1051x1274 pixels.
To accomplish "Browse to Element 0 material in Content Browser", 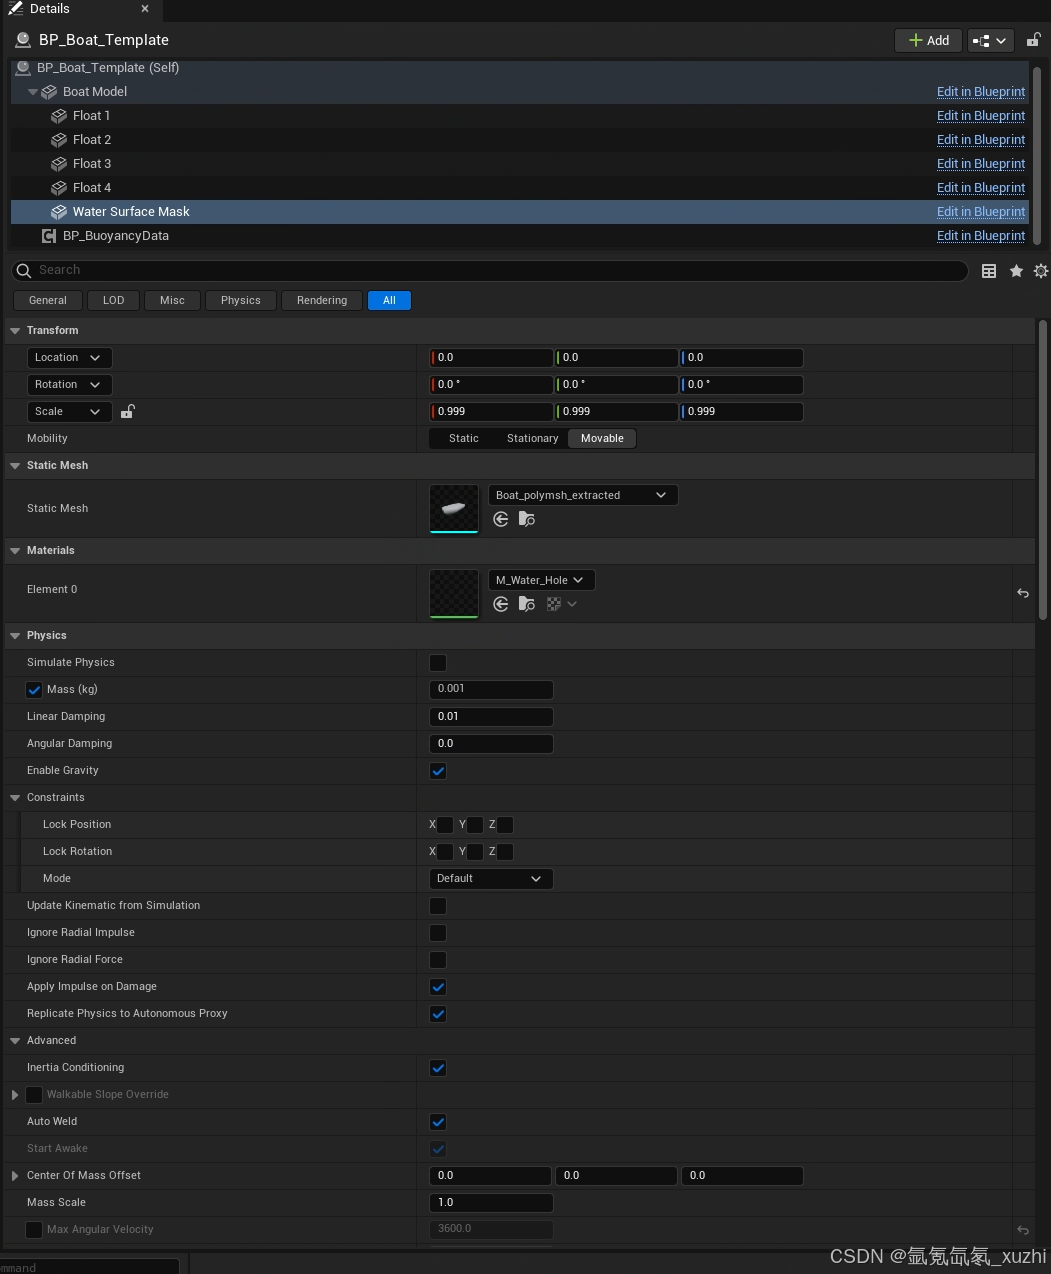I will (x=527, y=604).
